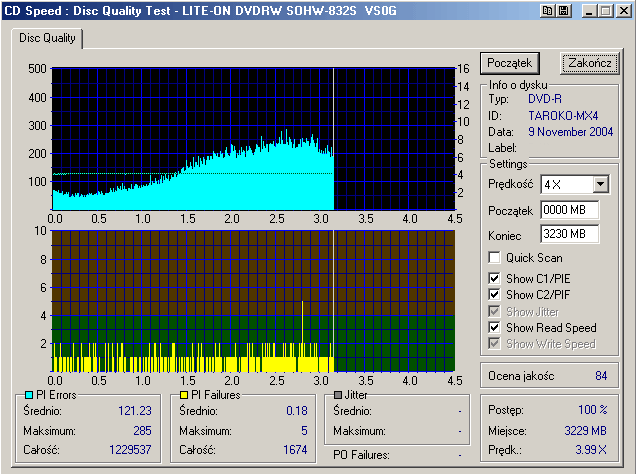Click the Miejsce 3229 MB position value
The height and width of the screenshot is (474, 636).
[585, 431]
